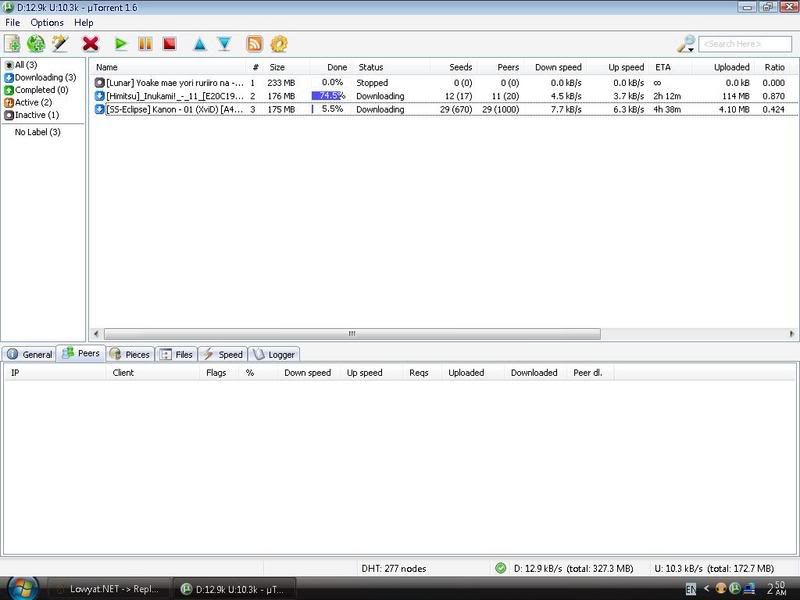Switch to the Peers tab
Screen dimensions: 800x600
(x=81, y=353)
